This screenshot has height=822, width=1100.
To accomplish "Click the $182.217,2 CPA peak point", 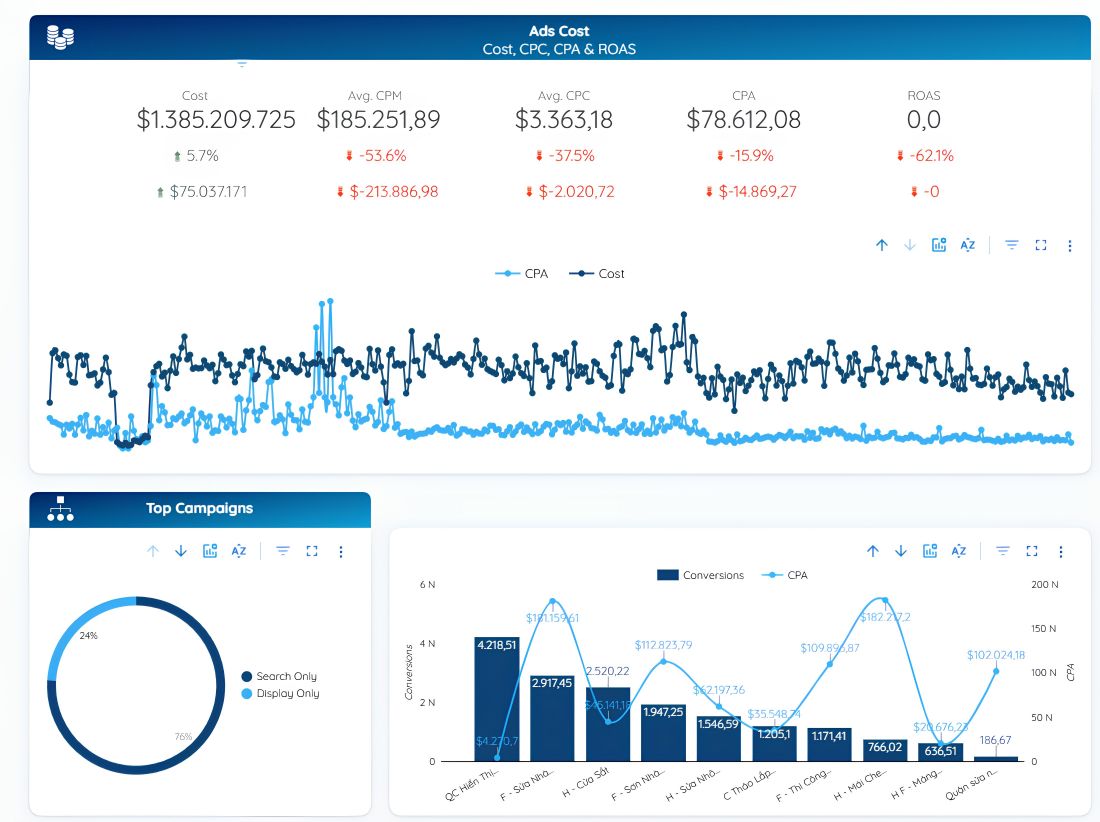I will pyautogui.click(x=885, y=600).
